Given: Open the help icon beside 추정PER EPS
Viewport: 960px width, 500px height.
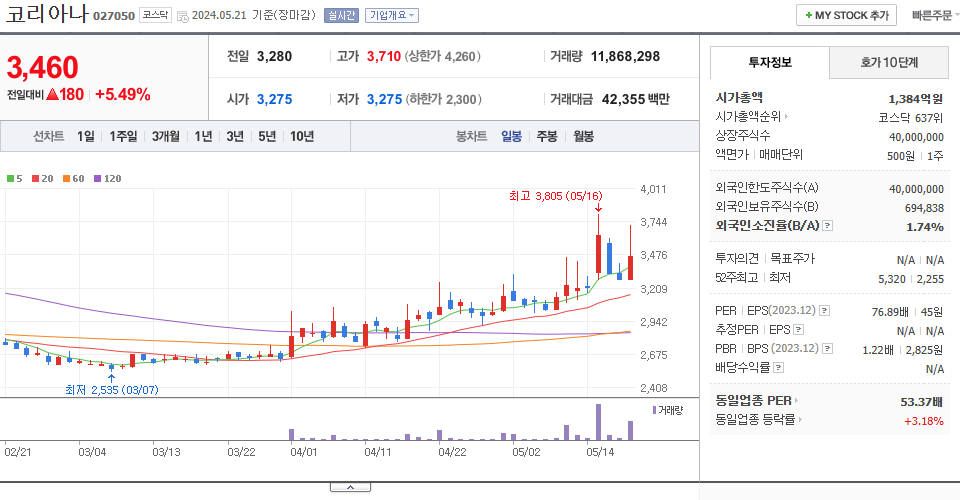Looking at the screenshot, I should (x=798, y=330).
